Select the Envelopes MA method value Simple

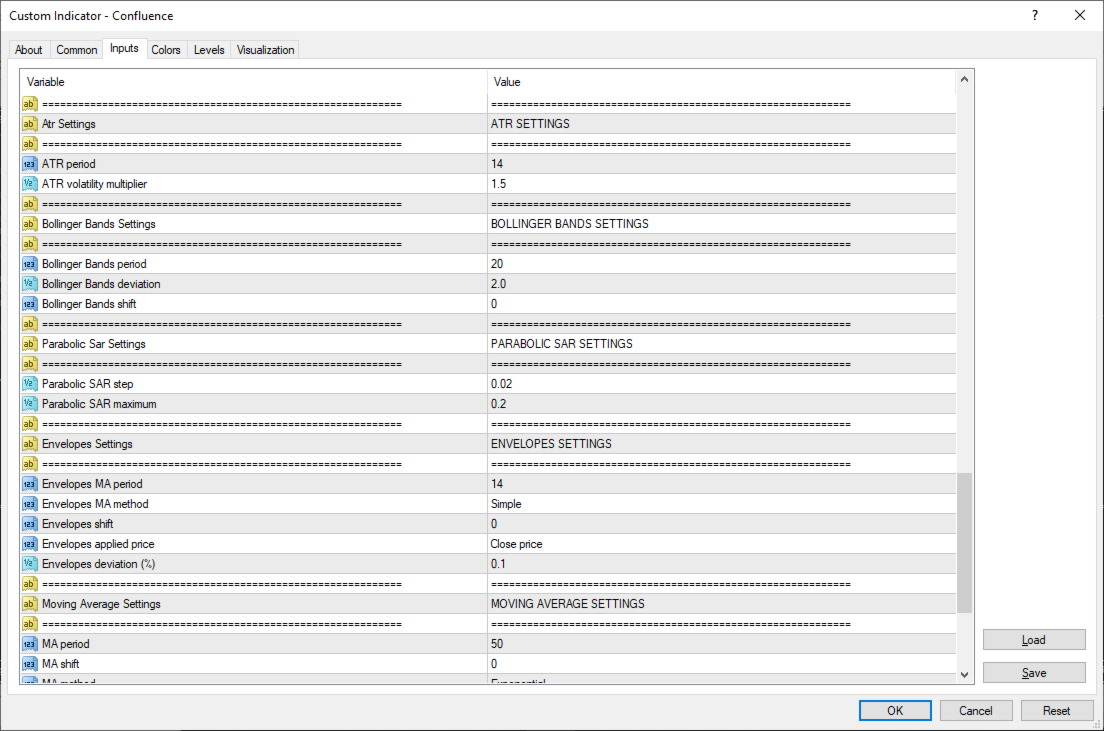pos(506,504)
